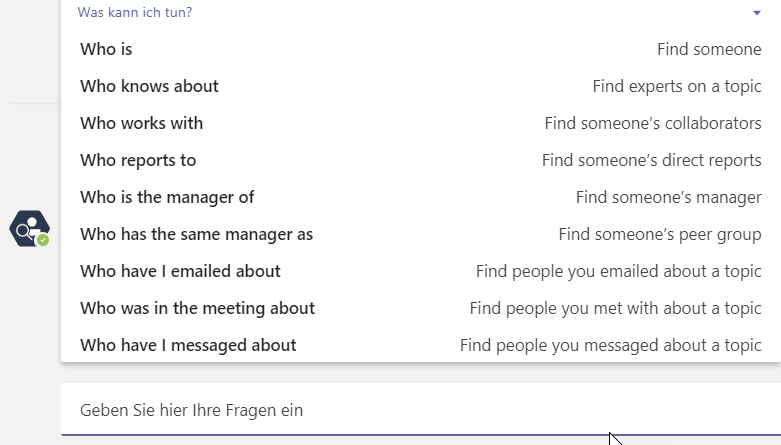Screen dimensions: 781x445
Task: Click 'Find people you met with about a topic'
Action: point(616,308)
